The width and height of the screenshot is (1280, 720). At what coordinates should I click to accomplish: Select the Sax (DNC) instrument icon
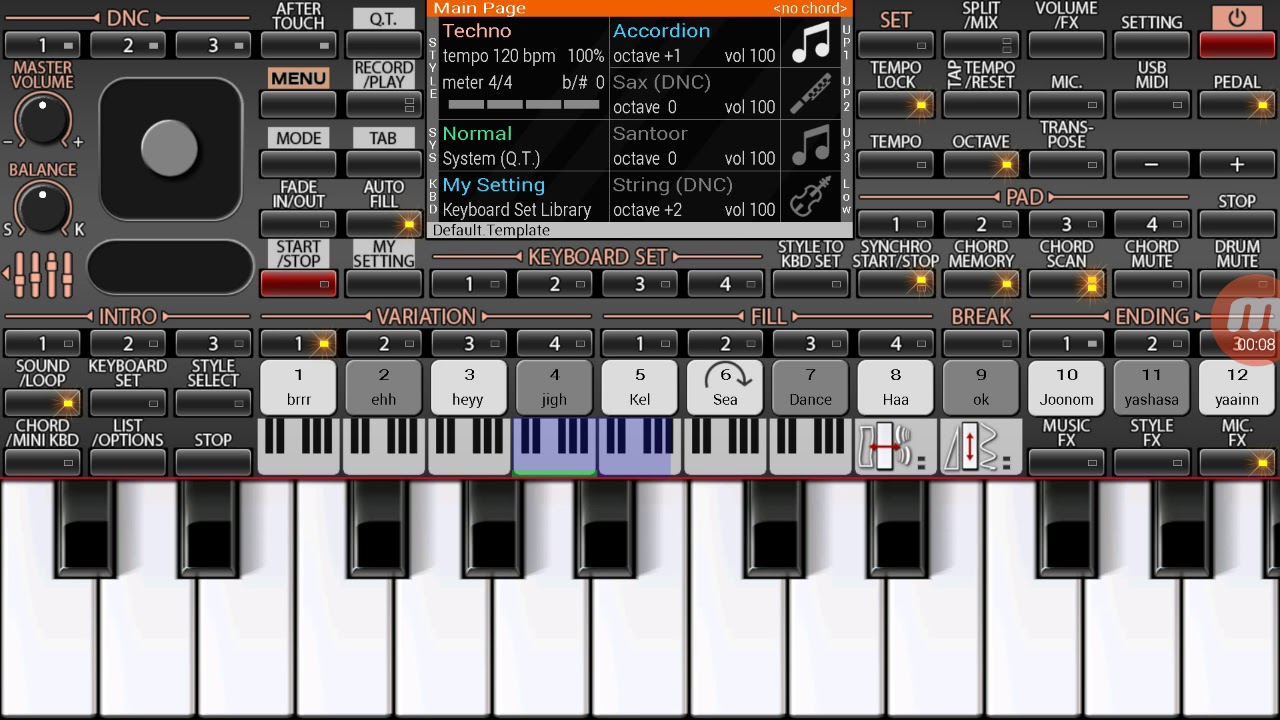[811, 94]
